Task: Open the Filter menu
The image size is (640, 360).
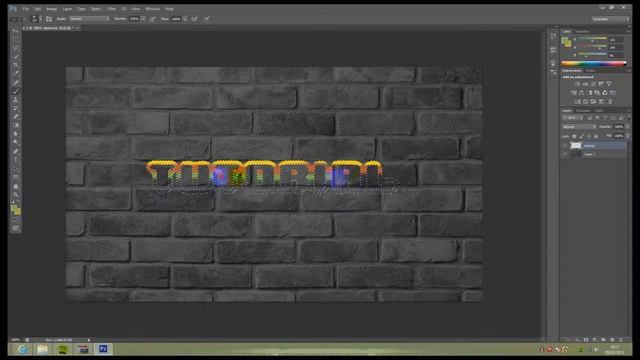Action: click(111, 9)
